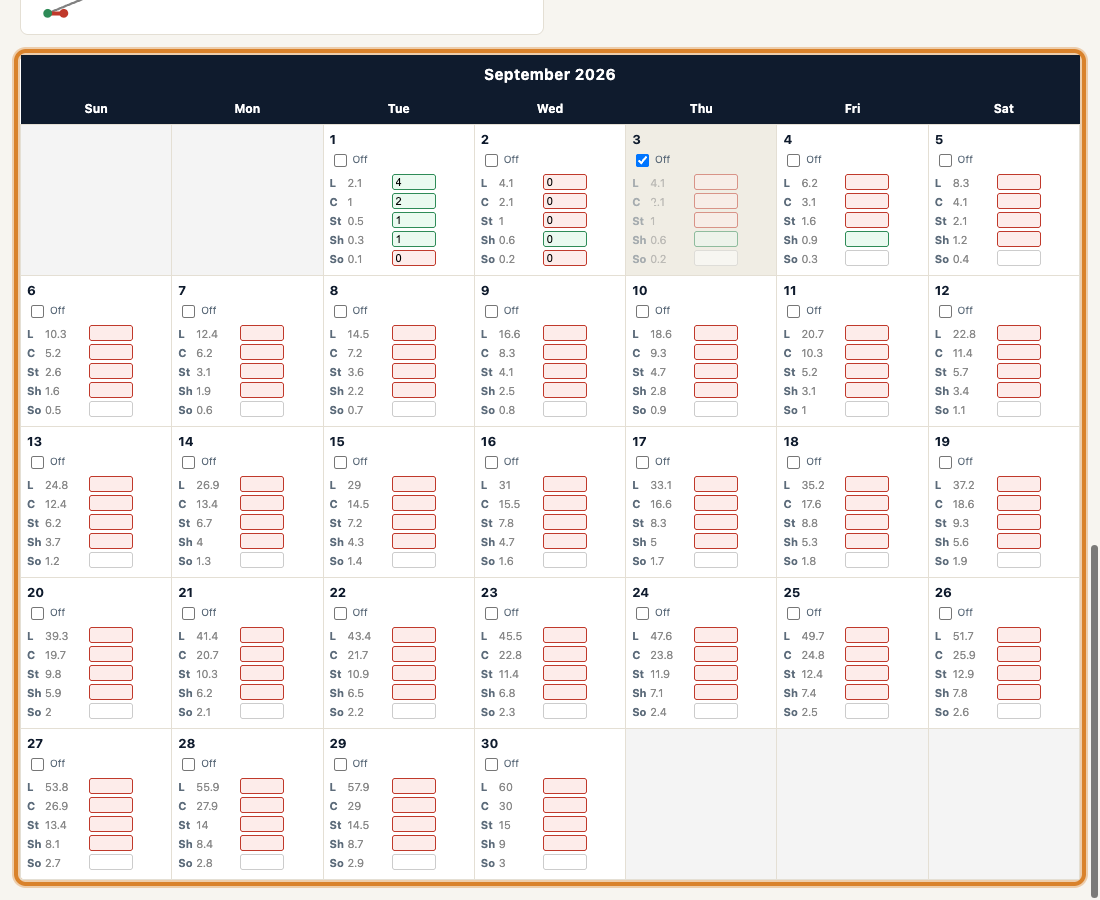The image size is (1100, 900).
Task: Click the Sat column header
Action: coord(1004,109)
